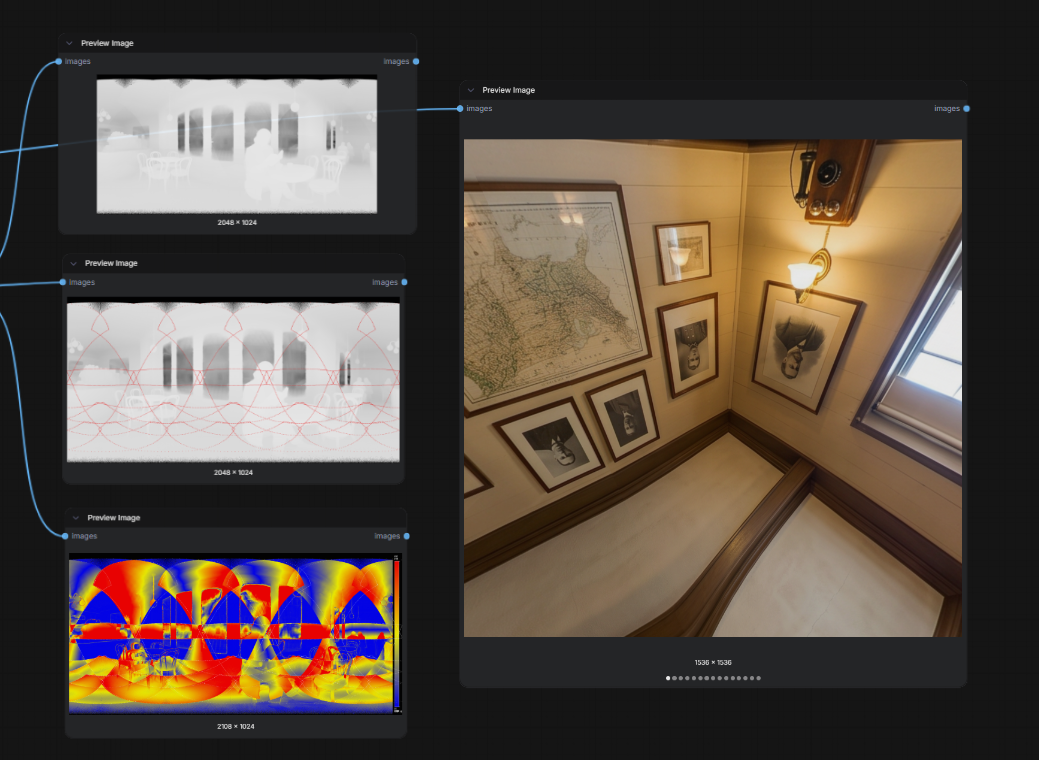Screen dimensions: 1039x760
Task: Select the first pagination dot under room photo
Action: click(668, 678)
